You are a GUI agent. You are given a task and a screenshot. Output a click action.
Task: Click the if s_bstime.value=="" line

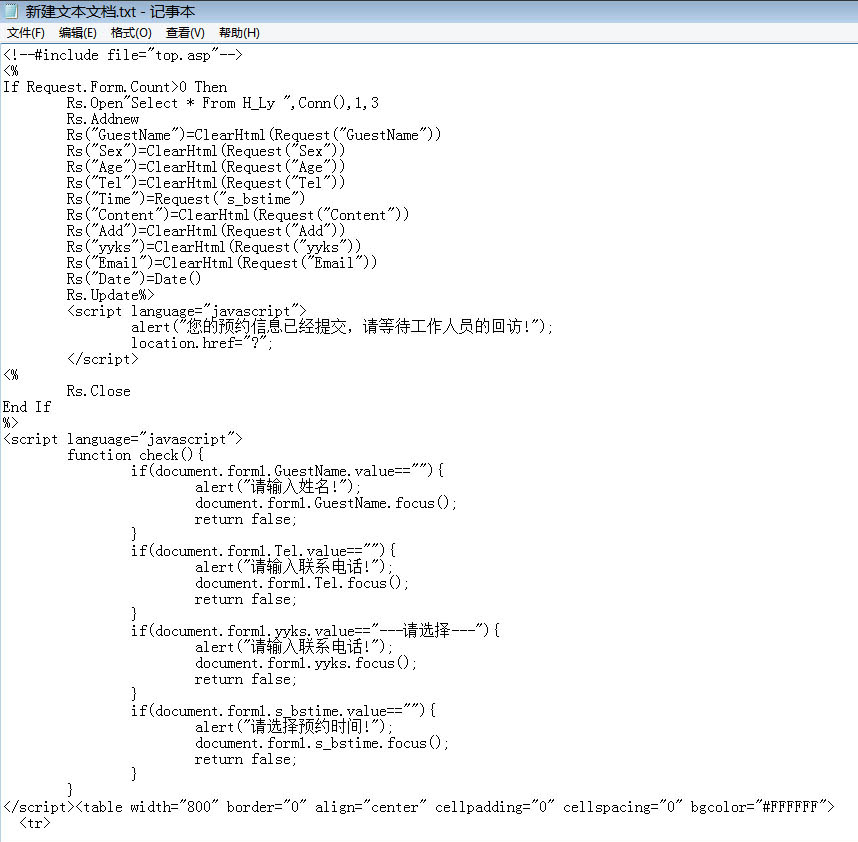283,711
